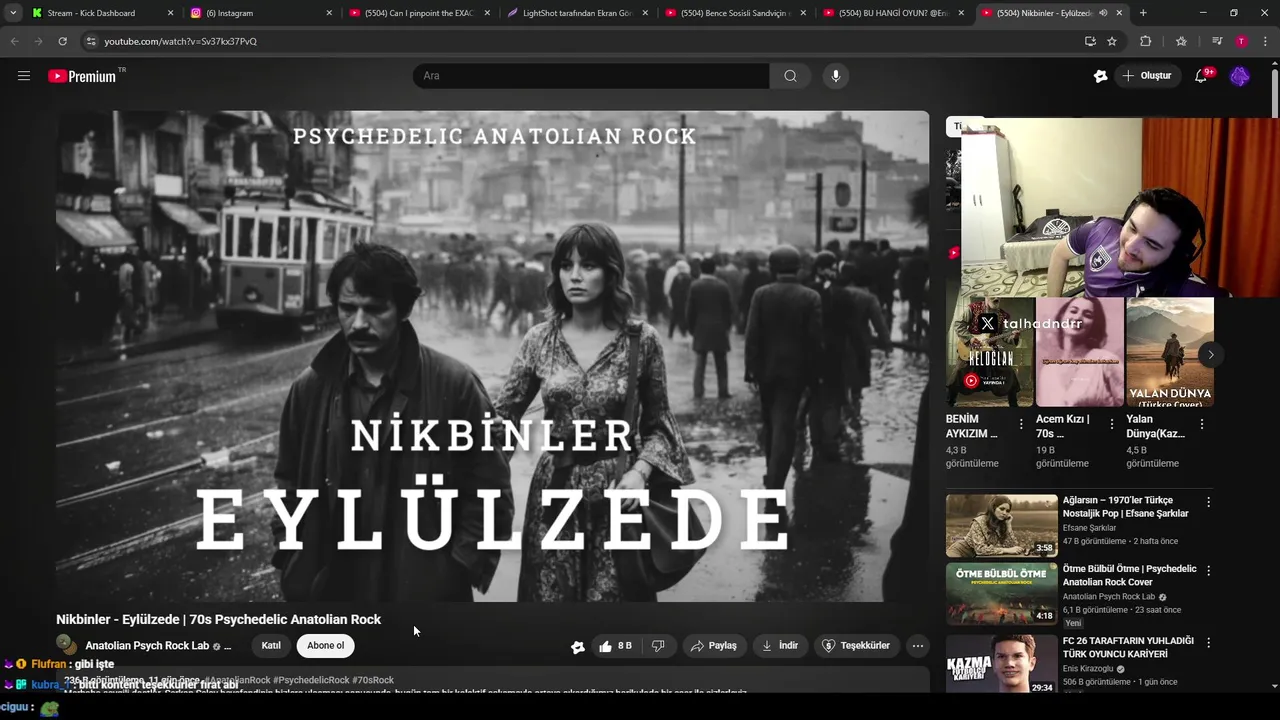The image size is (1280, 720).
Task: Click install app icon in address bar
Action: [1090, 41]
